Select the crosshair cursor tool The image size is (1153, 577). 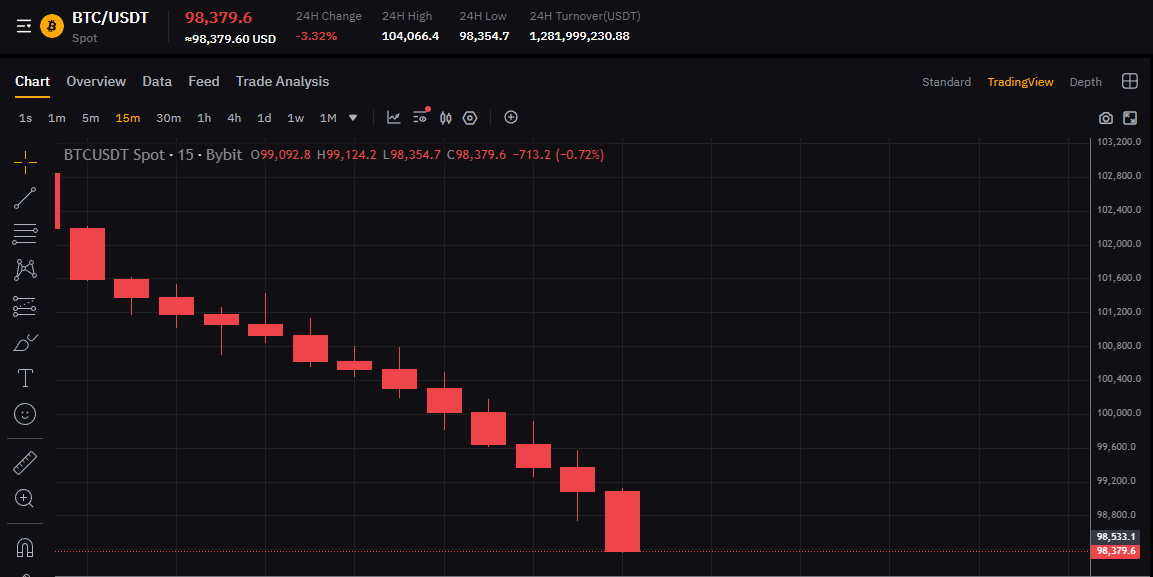pyautogui.click(x=25, y=162)
